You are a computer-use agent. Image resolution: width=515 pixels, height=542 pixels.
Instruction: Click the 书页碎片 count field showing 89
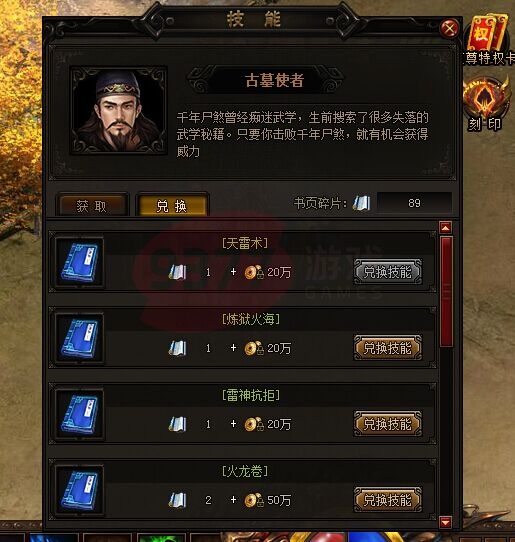[x=414, y=203]
